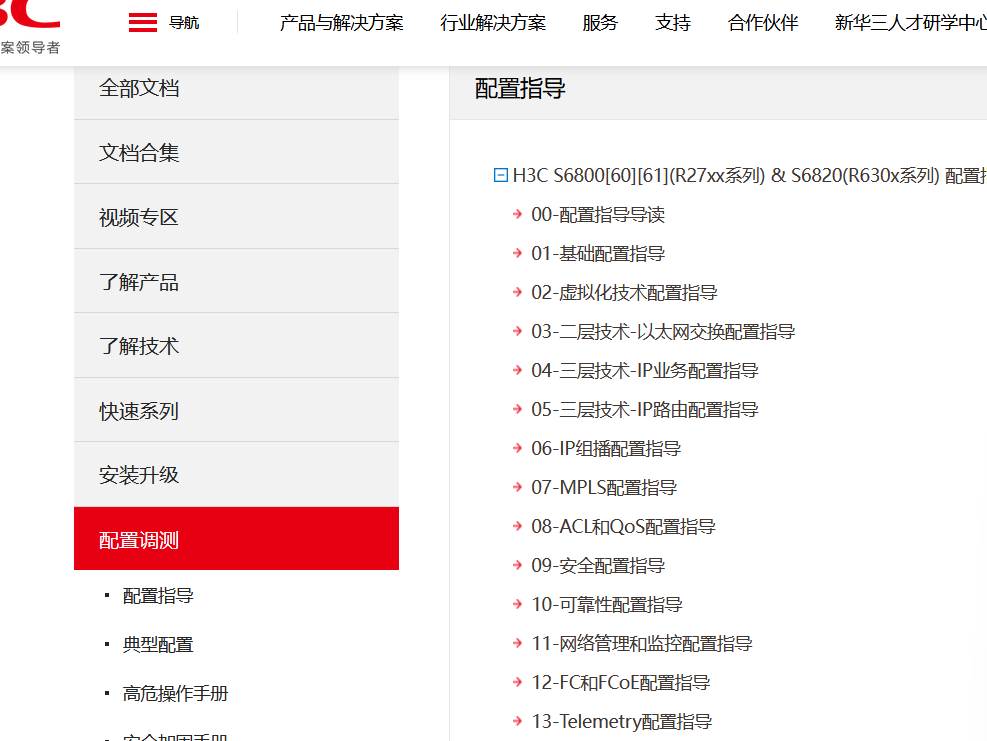Screen dimensions: 987x741
Task: Open 06-IP组播配置指导 document
Action: (x=606, y=448)
